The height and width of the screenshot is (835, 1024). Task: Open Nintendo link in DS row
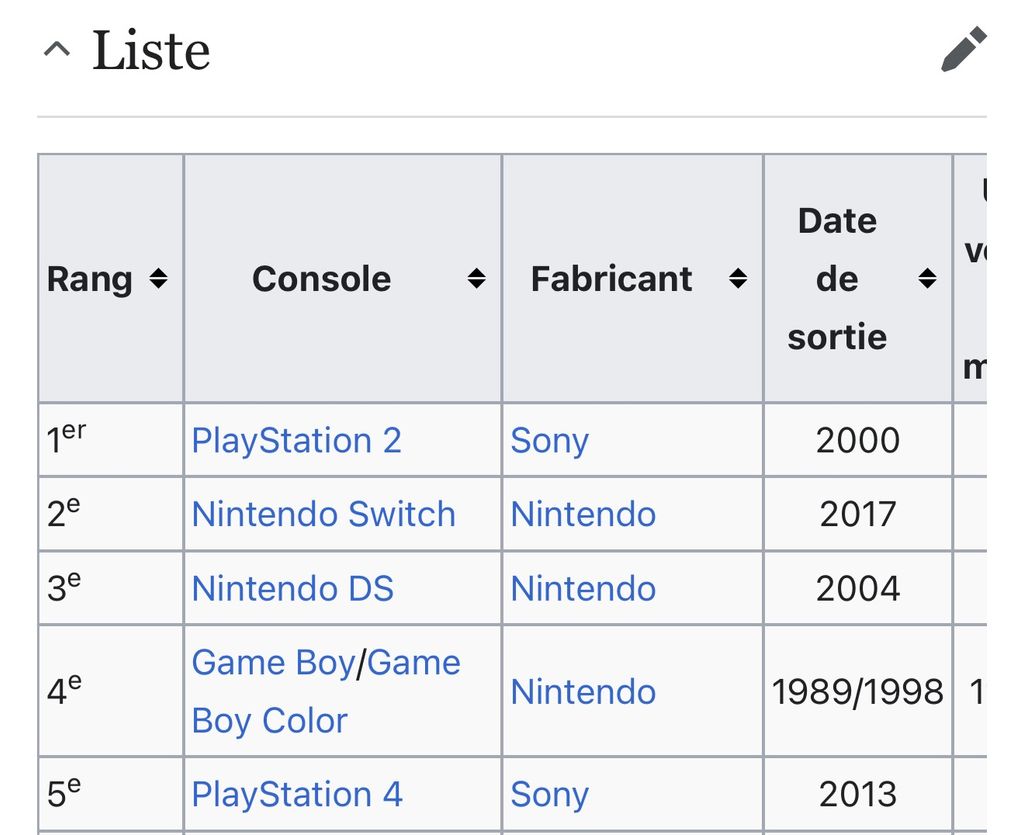click(583, 588)
